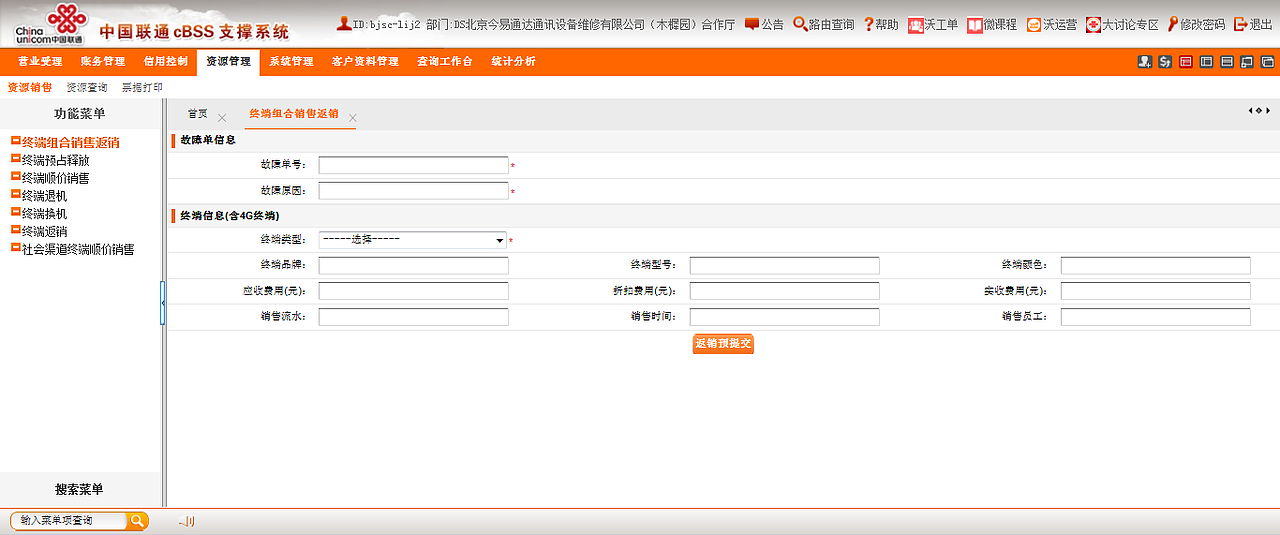Open 客户资料管理 menu
The image size is (1280, 535).
[365, 62]
